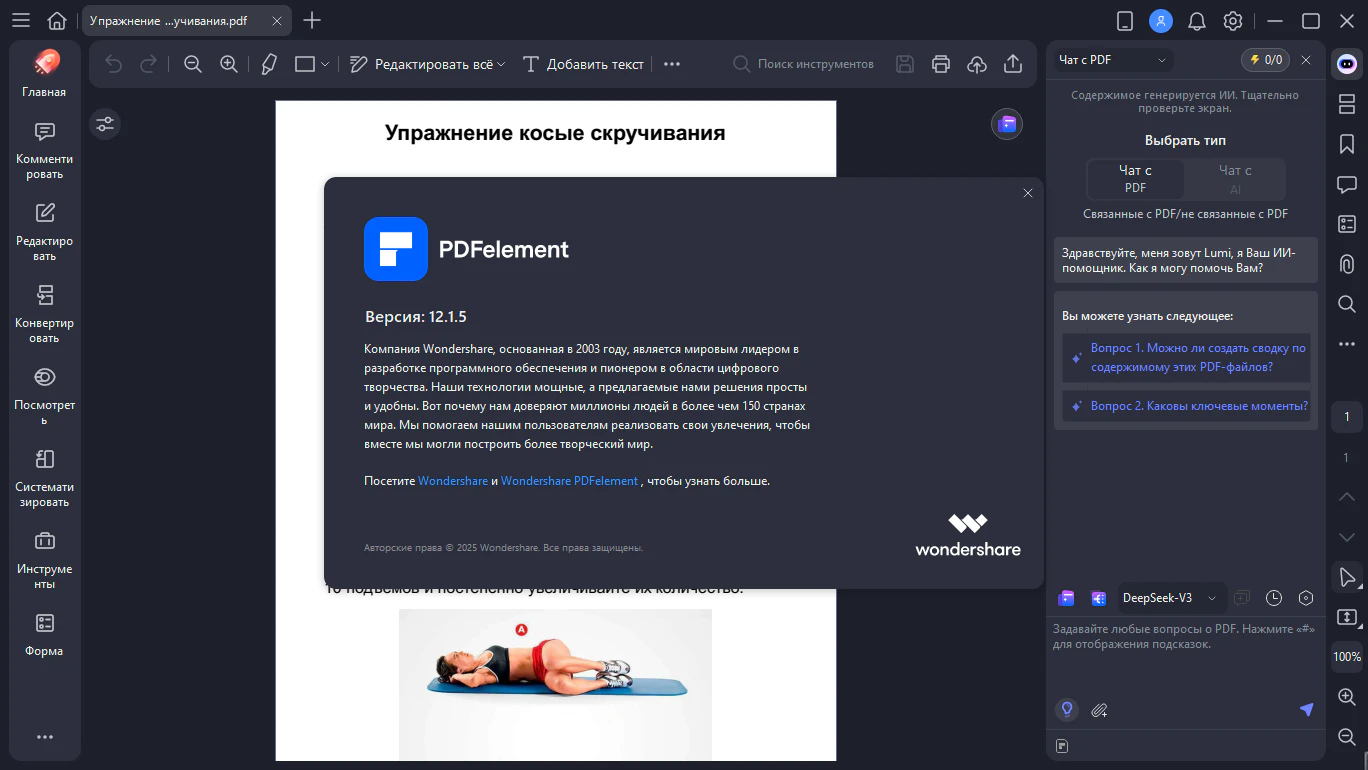Go to next page with down chevron
The height and width of the screenshot is (770, 1368).
coord(1347,537)
